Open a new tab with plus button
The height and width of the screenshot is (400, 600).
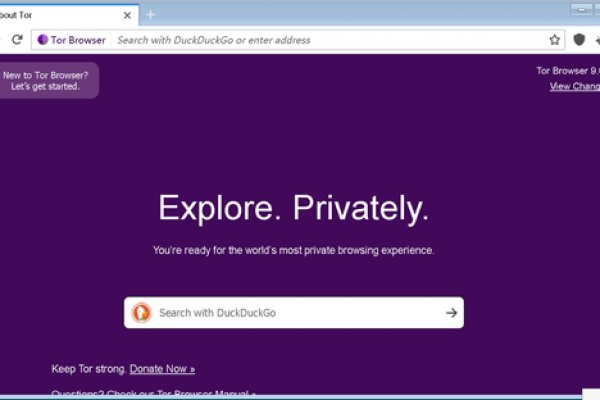(151, 15)
